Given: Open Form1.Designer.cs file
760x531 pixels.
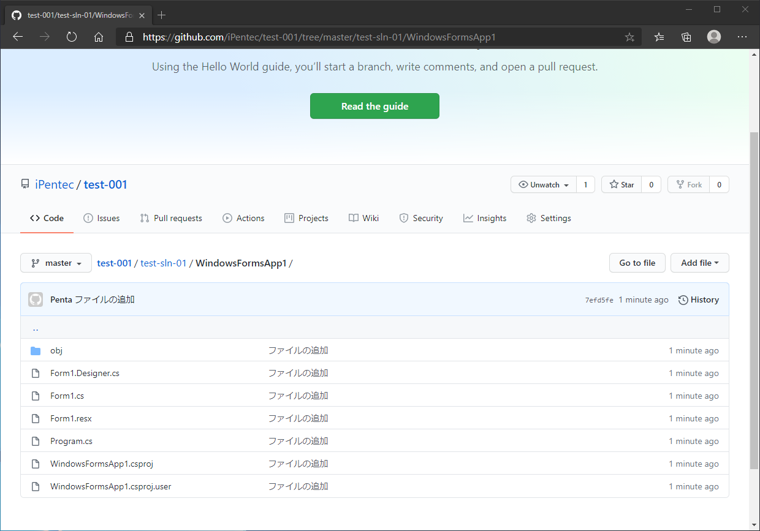Looking at the screenshot, I should 85,373.
